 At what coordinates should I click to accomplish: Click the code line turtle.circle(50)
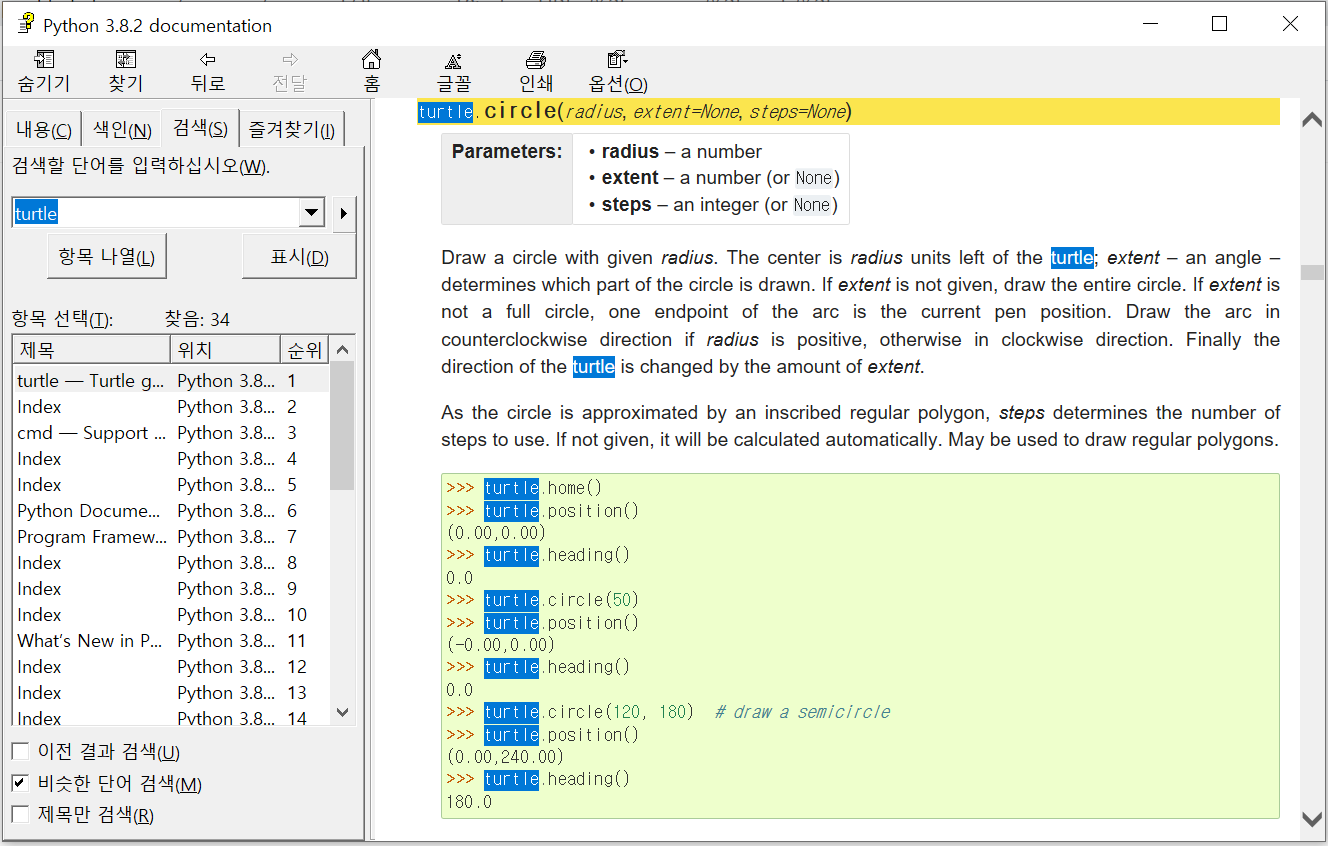click(x=542, y=600)
